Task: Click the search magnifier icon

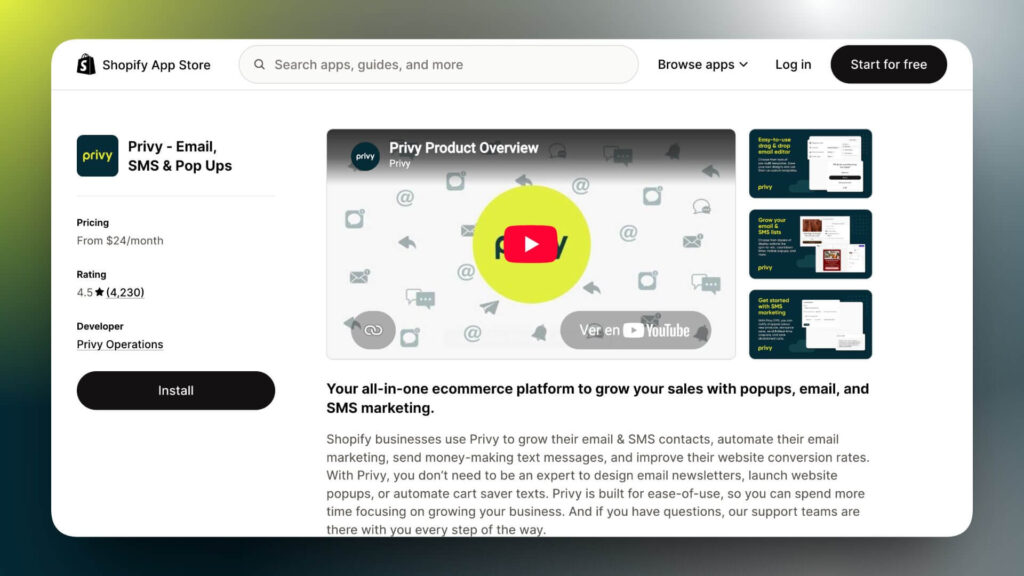Action: [259, 64]
